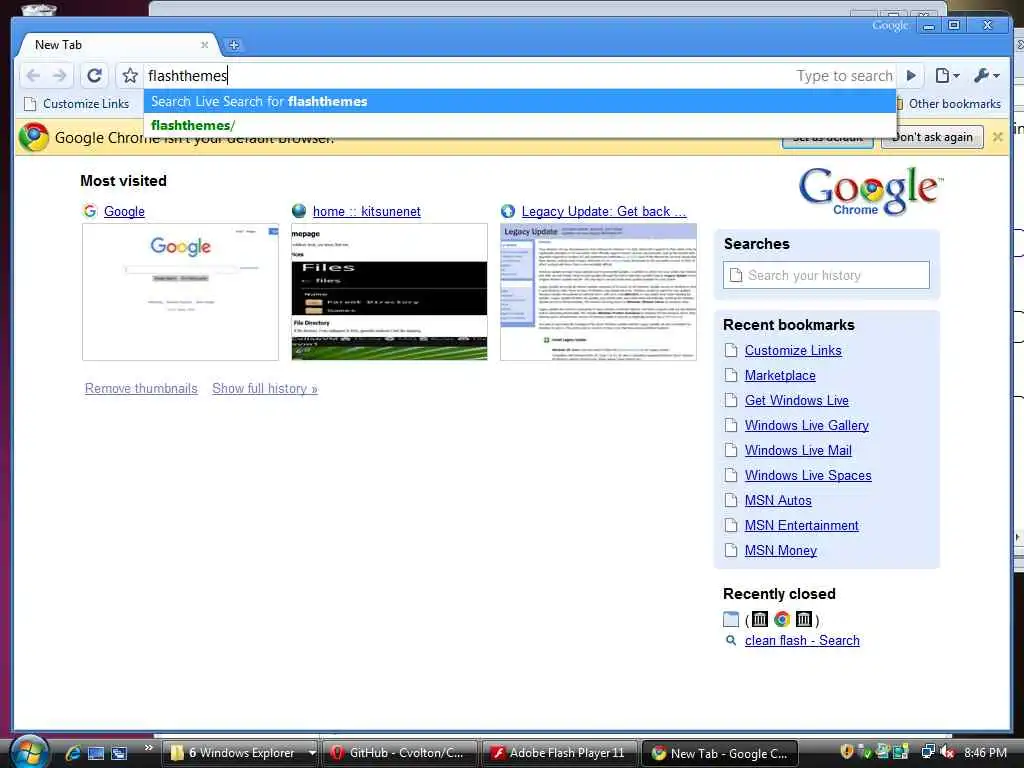The image size is (1024, 768).
Task: Open the MSN Money bookmark
Action: point(781,551)
